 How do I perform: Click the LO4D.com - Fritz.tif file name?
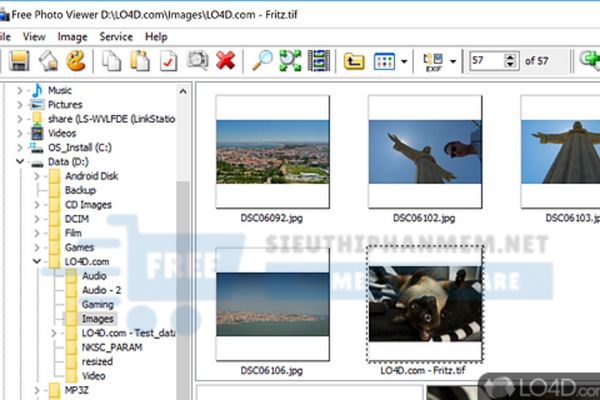(423, 371)
